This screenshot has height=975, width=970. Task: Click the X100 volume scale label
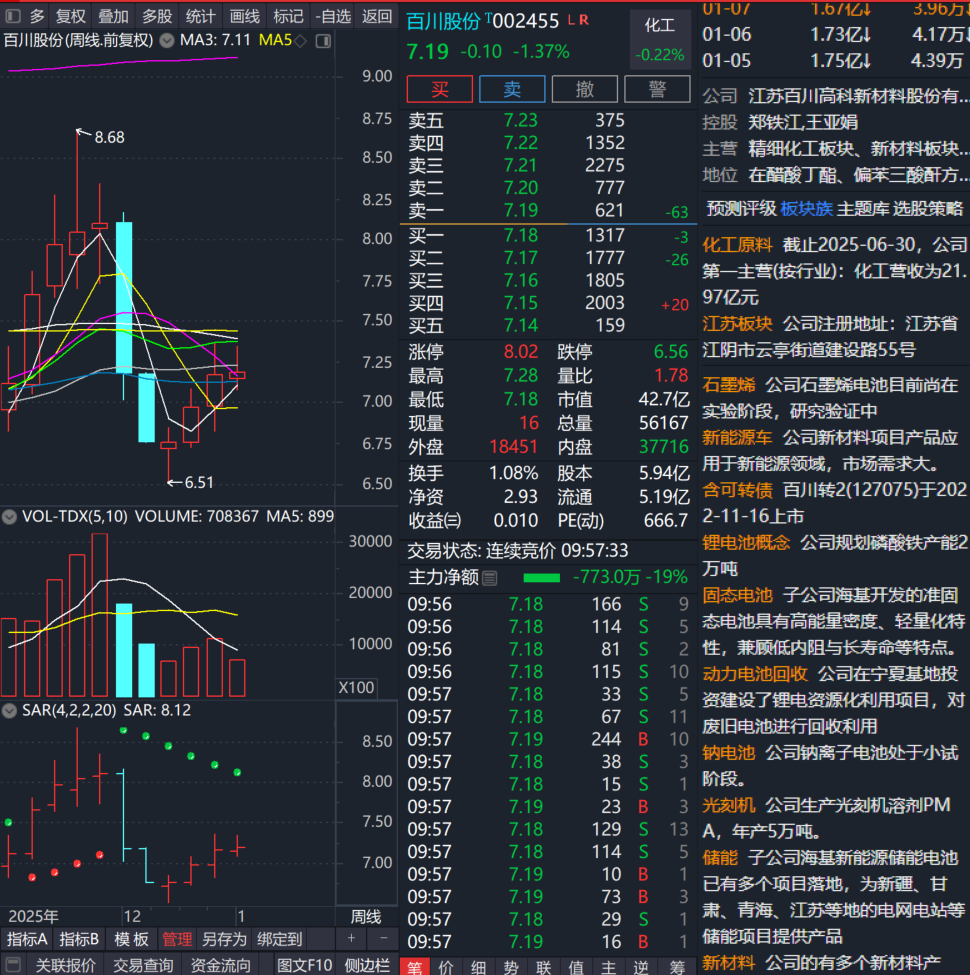356,688
